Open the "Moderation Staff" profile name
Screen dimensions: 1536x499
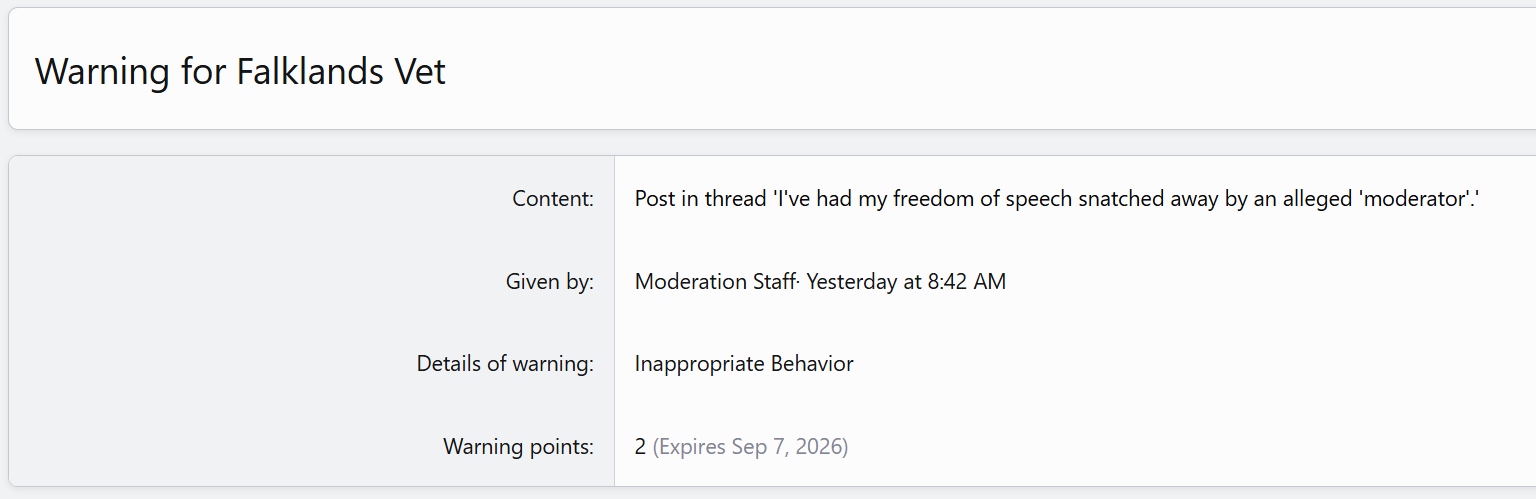pos(717,282)
